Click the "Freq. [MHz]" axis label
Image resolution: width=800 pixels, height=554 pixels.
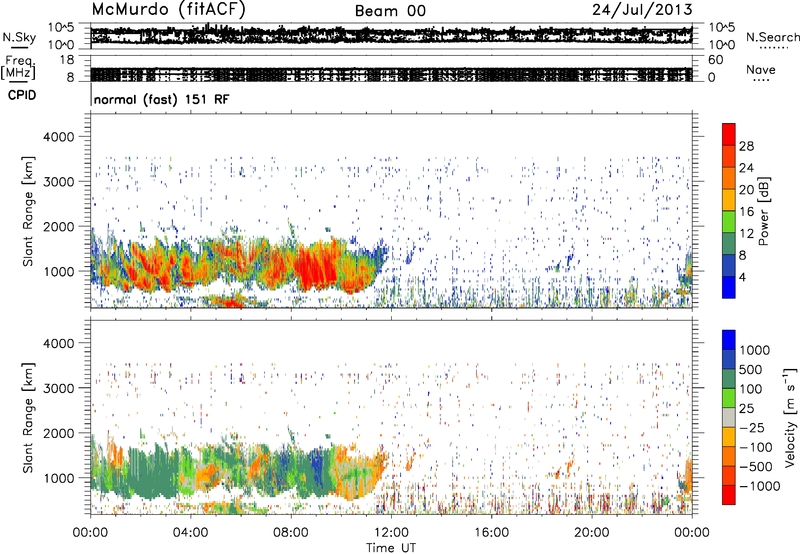[x=19, y=68]
